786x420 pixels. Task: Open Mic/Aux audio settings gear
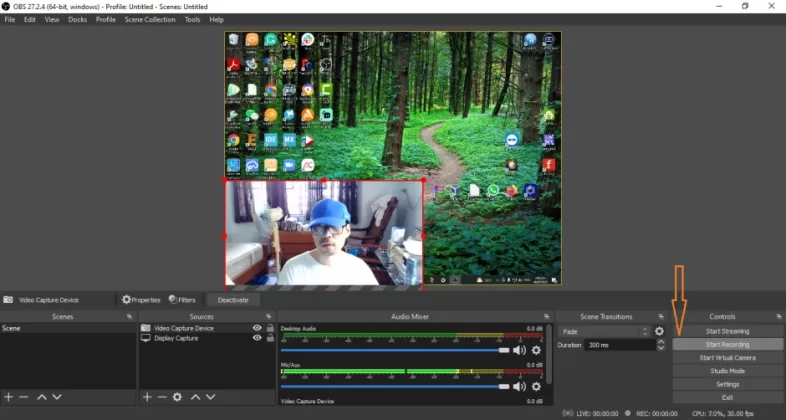click(x=536, y=386)
